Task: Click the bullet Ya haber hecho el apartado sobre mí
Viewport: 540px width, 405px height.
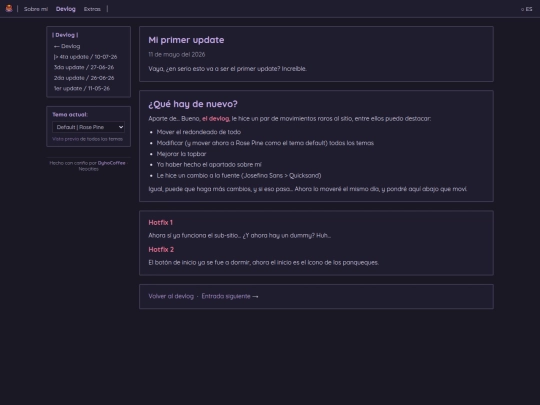Action: 209,165
